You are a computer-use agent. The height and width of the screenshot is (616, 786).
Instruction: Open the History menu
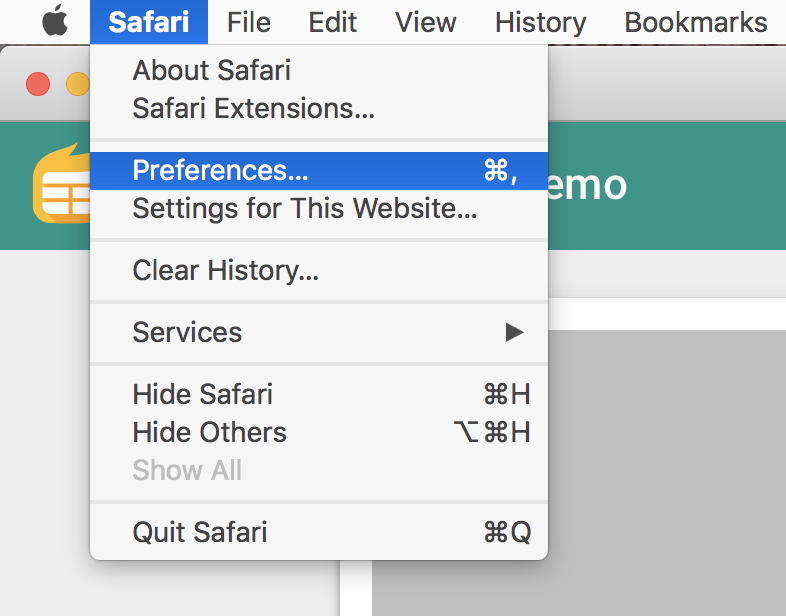click(540, 22)
